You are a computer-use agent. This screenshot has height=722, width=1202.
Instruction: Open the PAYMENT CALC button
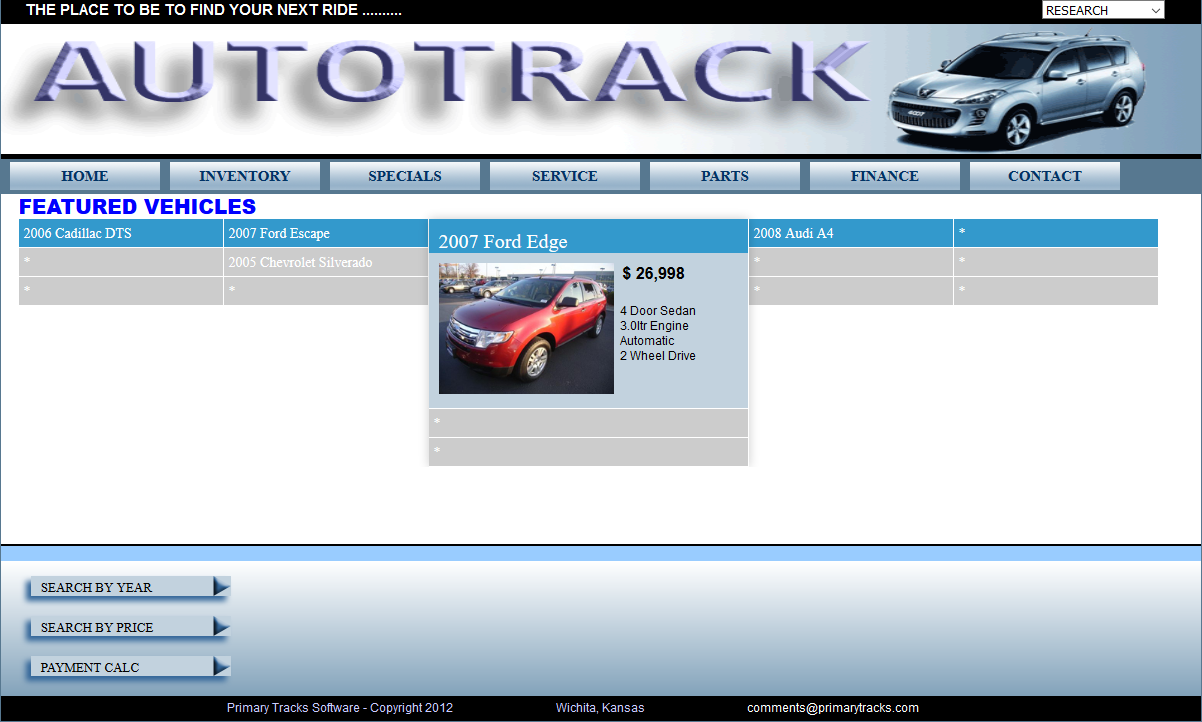130,667
